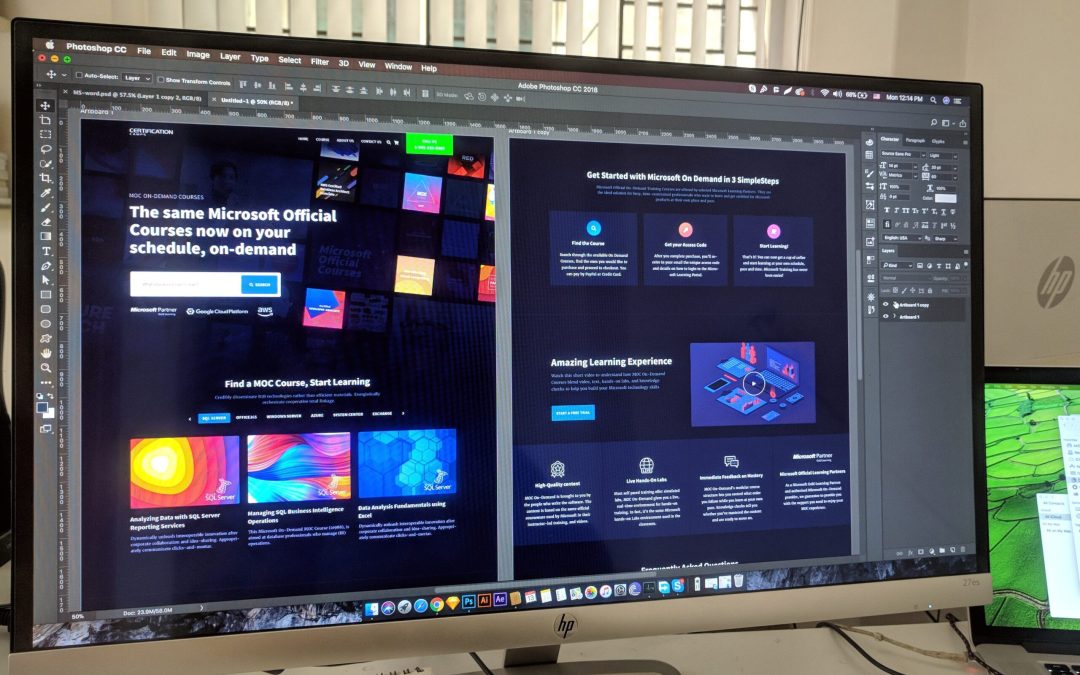
Task: Open Photoshop from the Dock
Action: (469, 601)
